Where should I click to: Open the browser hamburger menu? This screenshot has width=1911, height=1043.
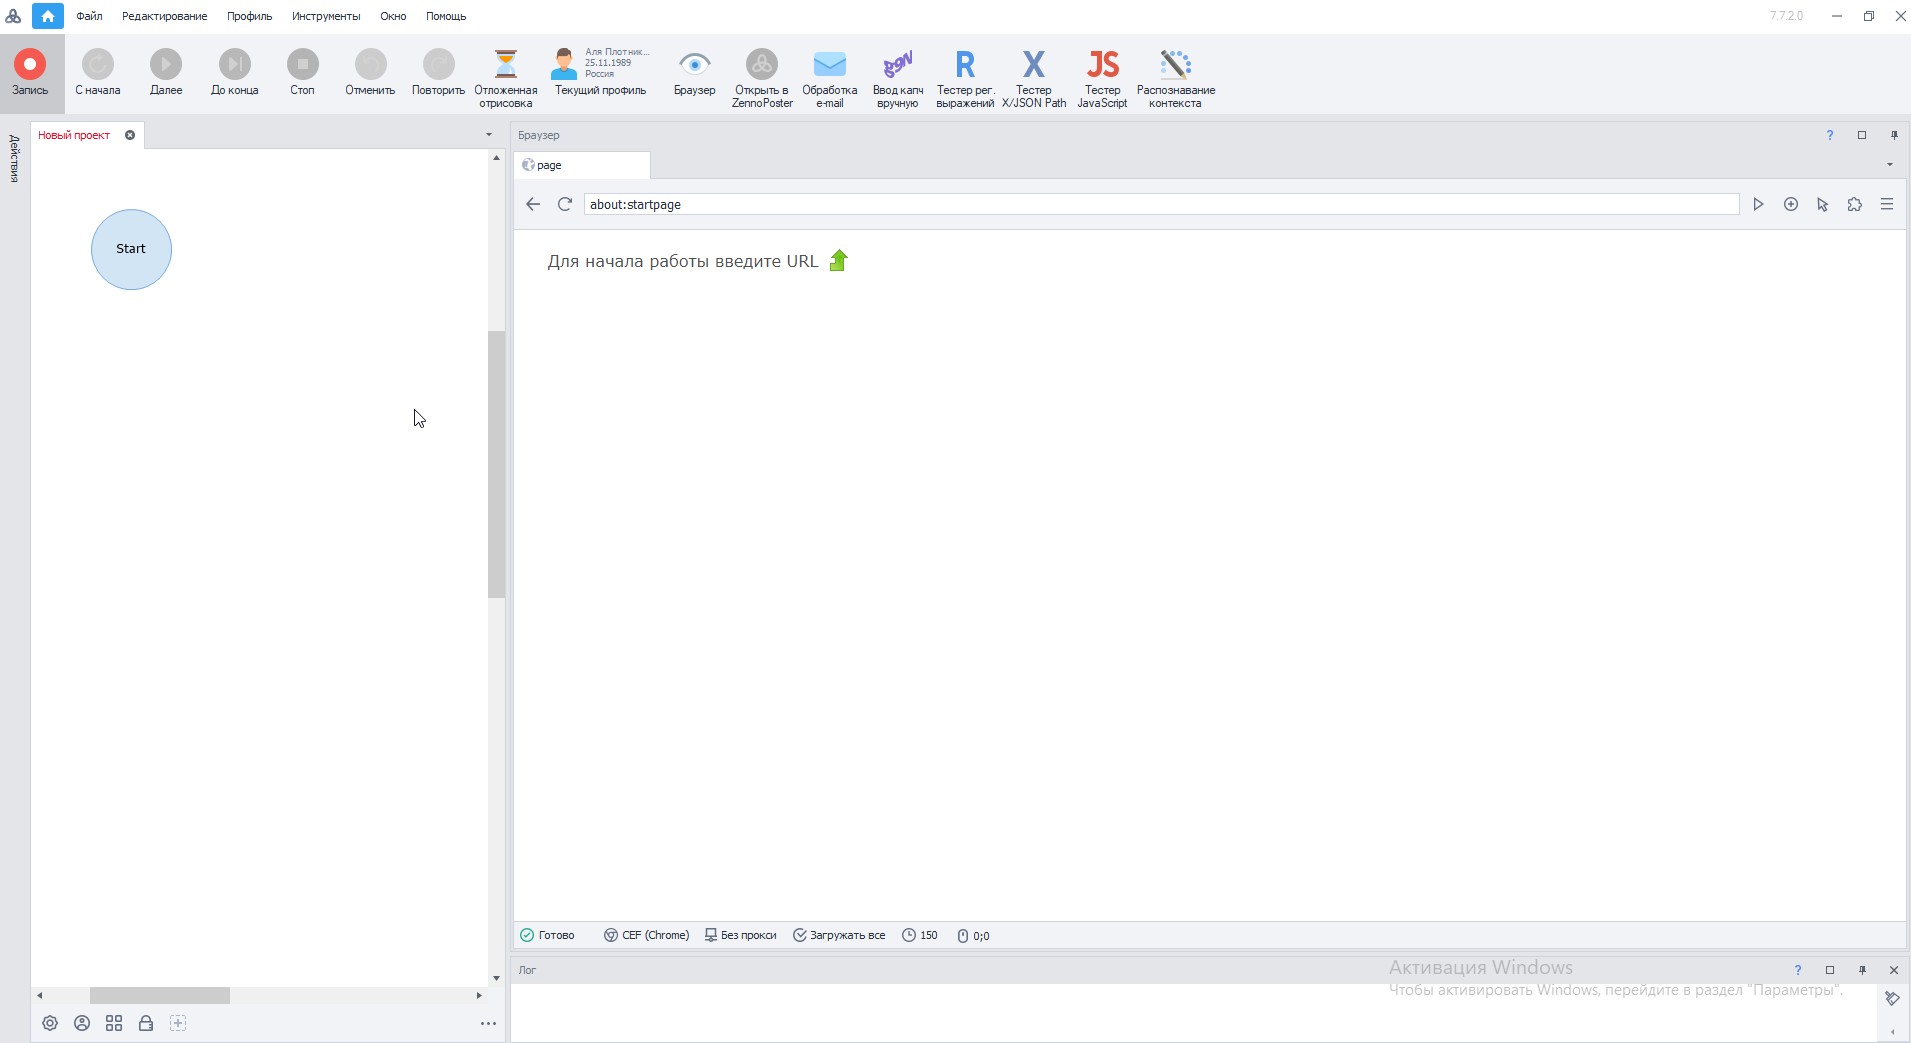tap(1886, 204)
